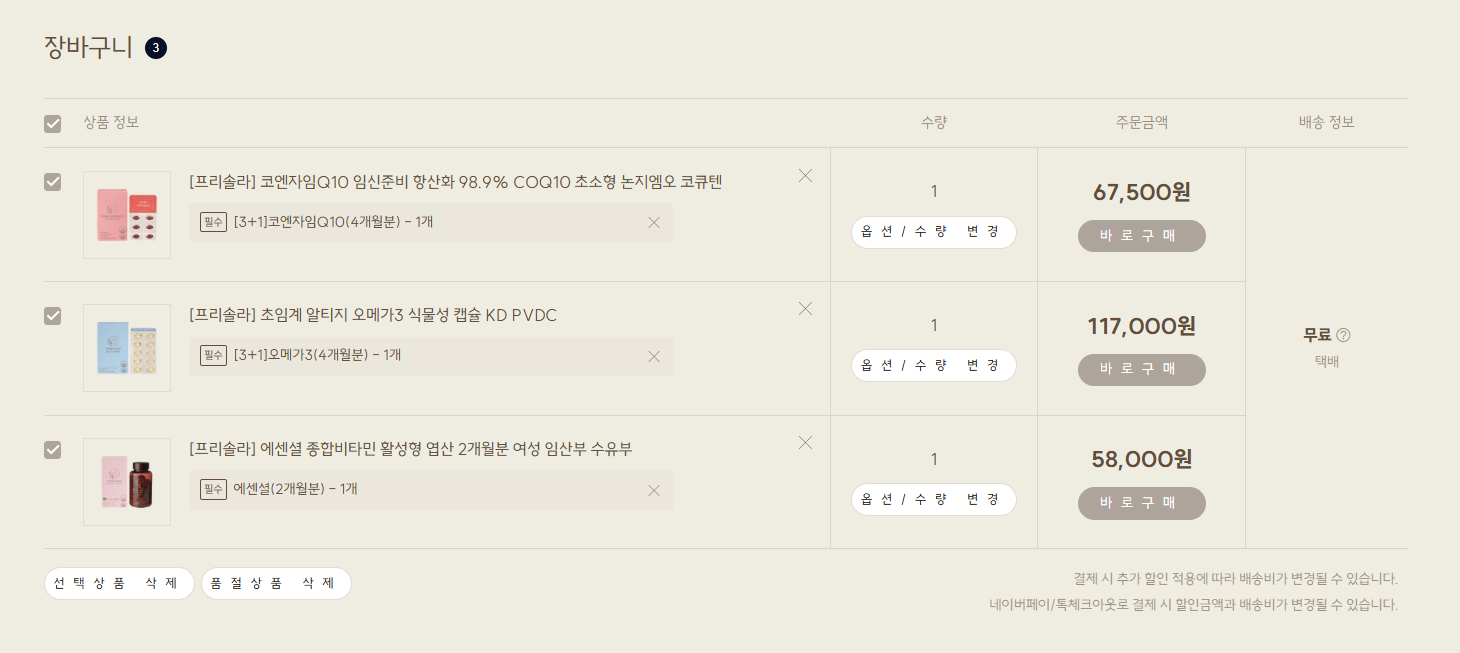The image size is (1460, 653).
Task: Click the 품절상품 삭제 button
Action: pos(276,583)
